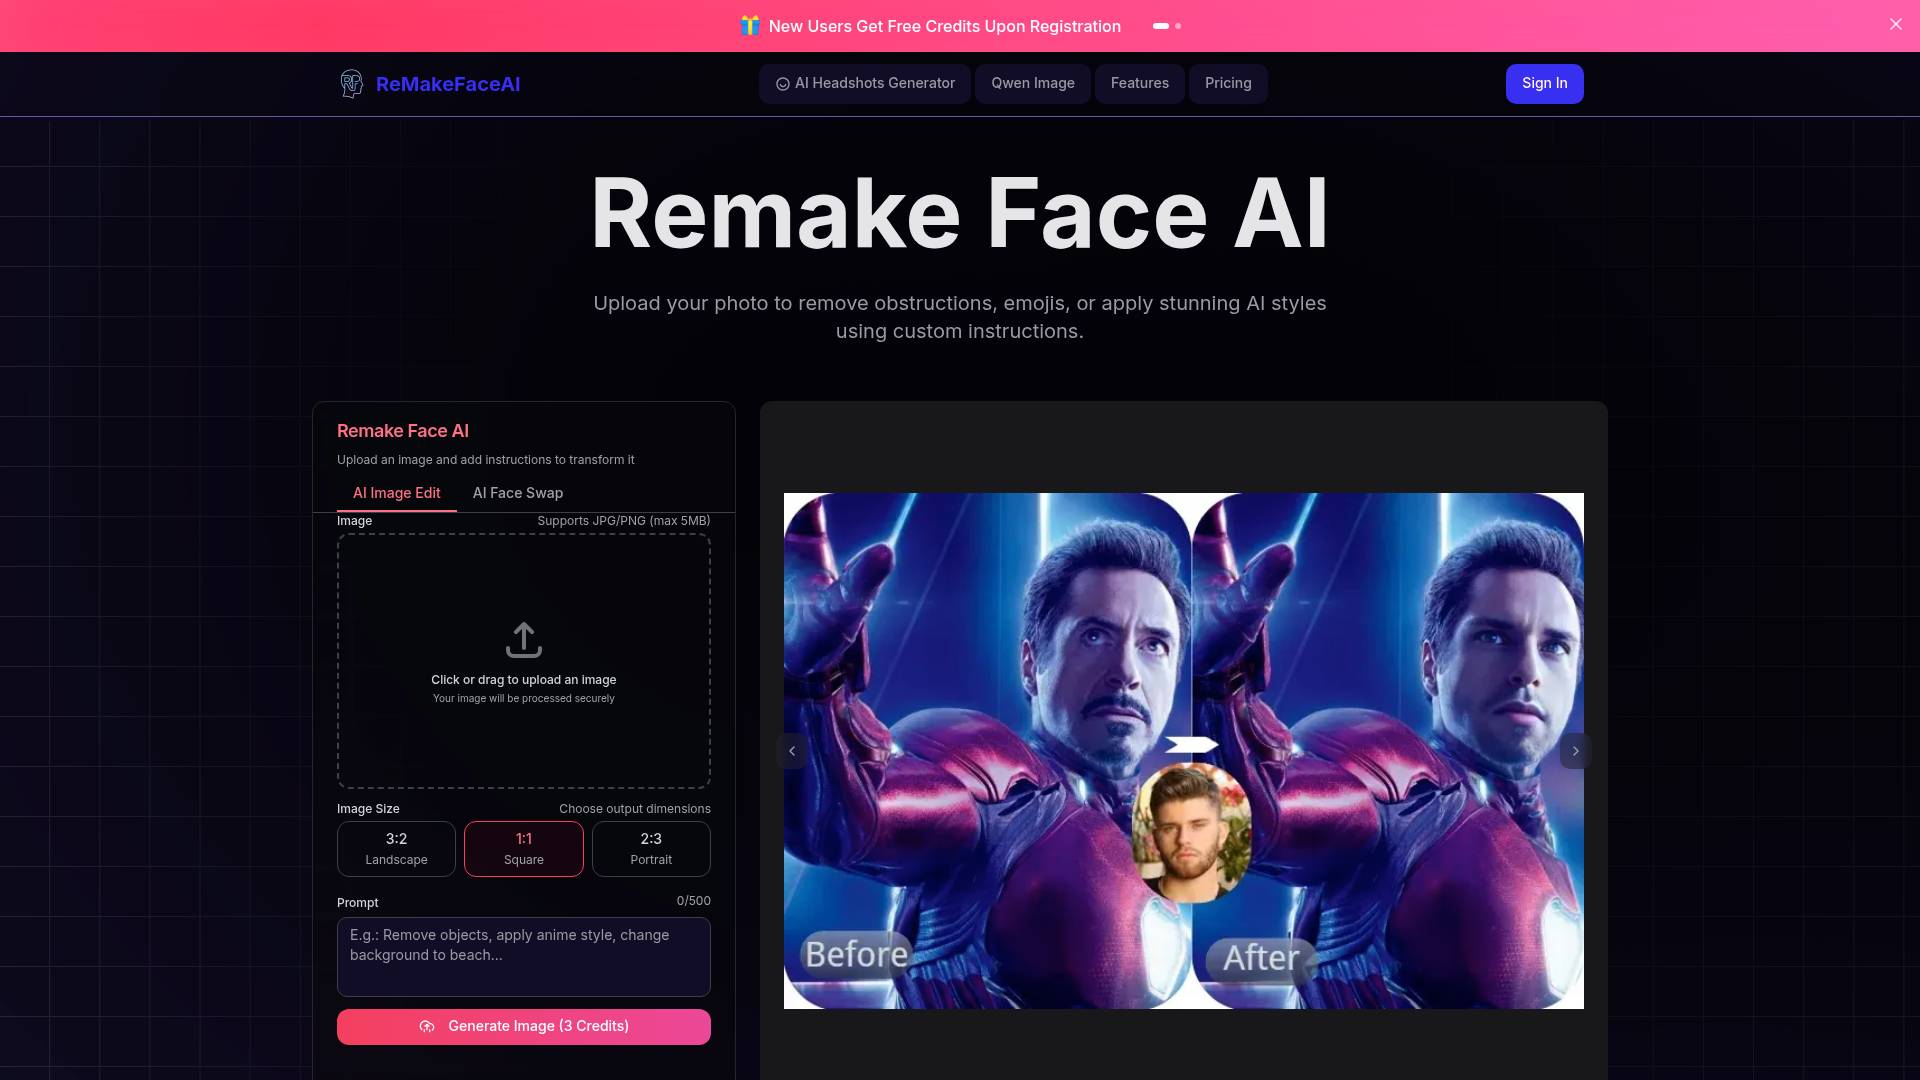Open the Qwen Image nav item
Screen dimensions: 1920x1080
click(1033, 84)
